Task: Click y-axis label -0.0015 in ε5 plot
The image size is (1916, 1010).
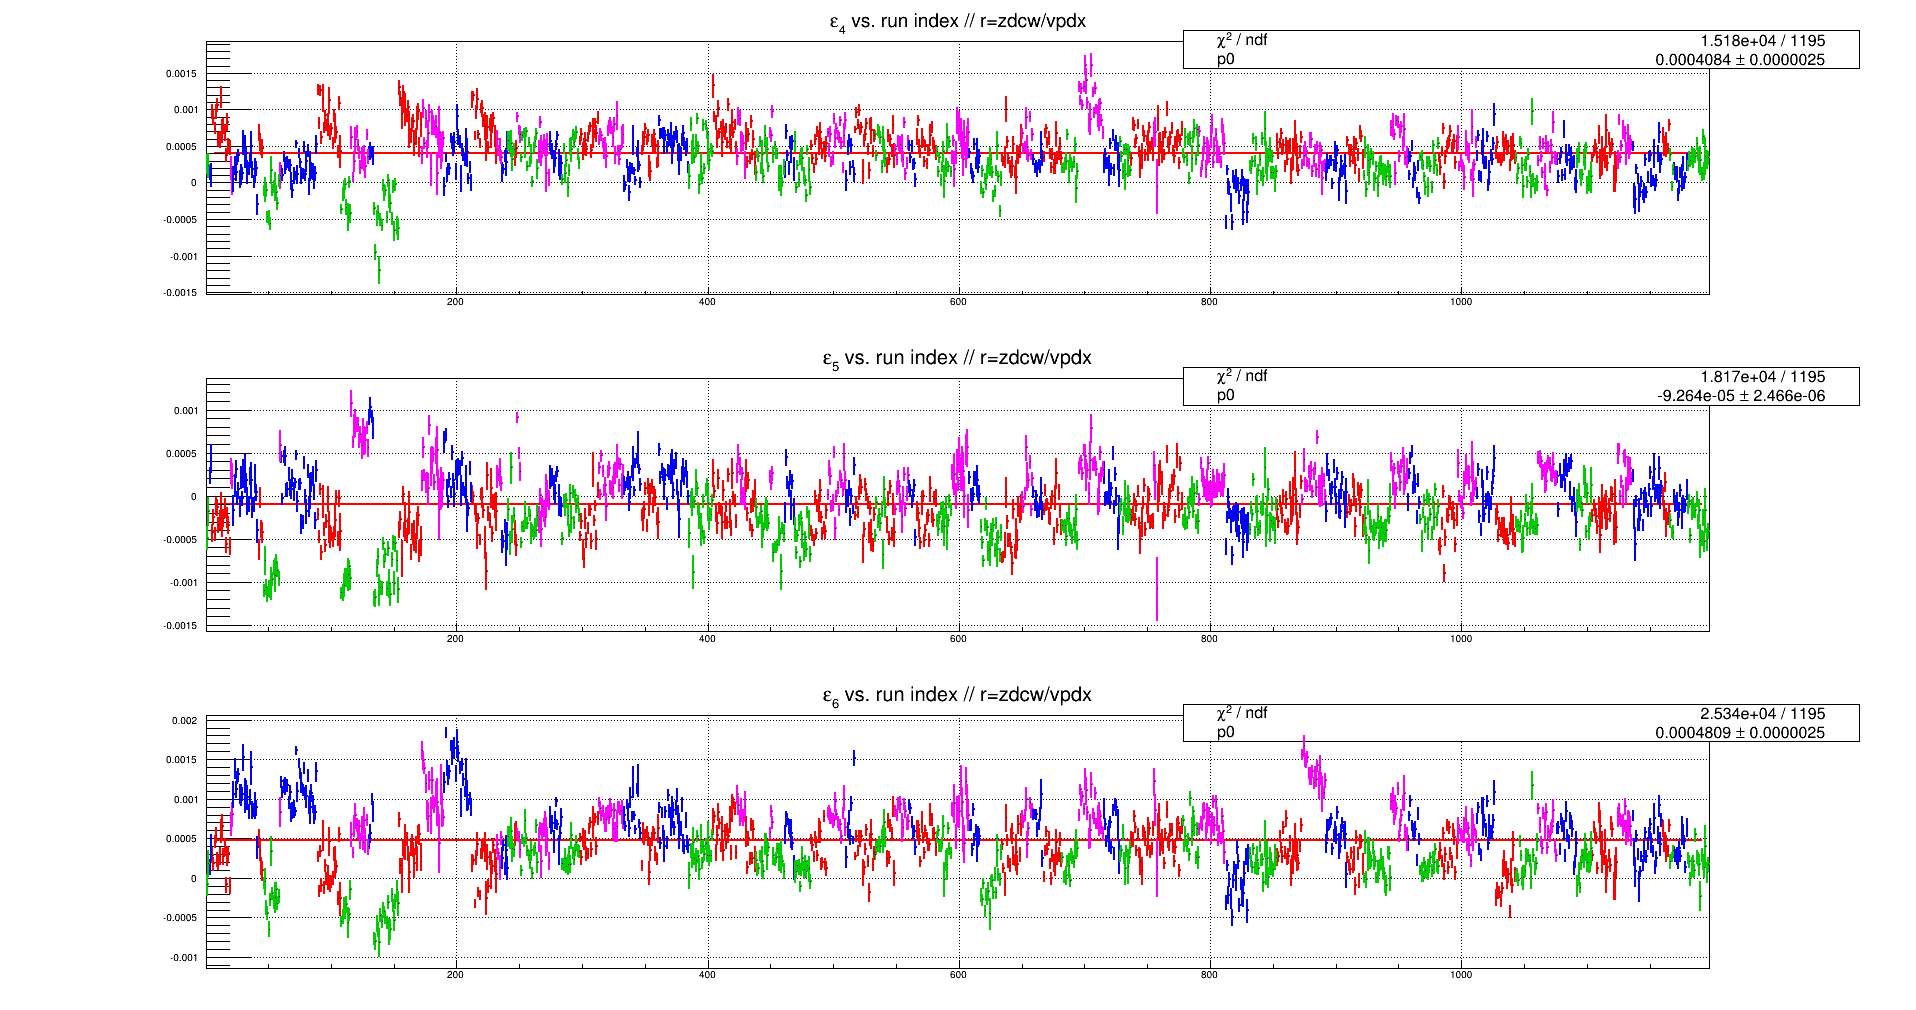Action: (x=180, y=626)
